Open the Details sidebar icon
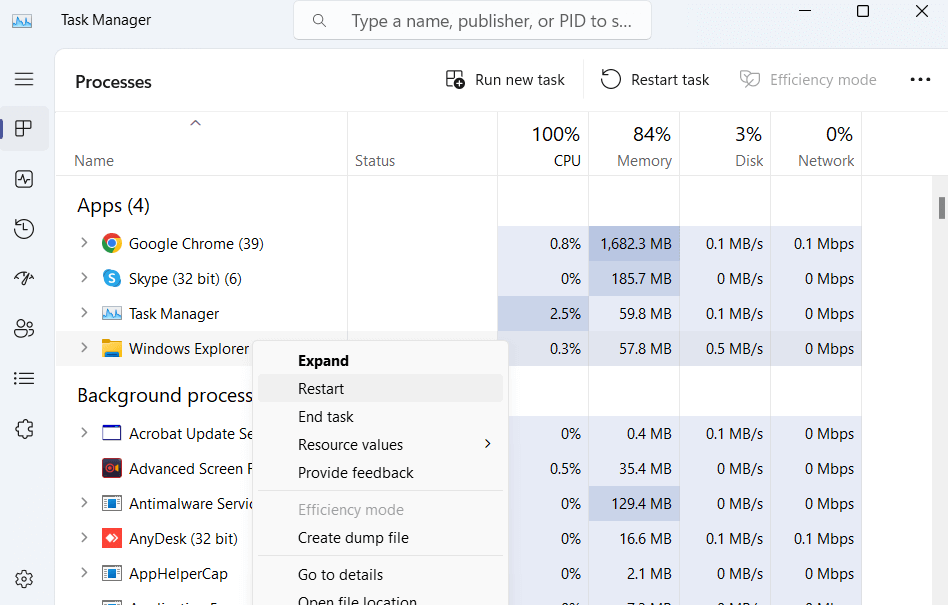The width and height of the screenshot is (948, 605). (x=24, y=378)
